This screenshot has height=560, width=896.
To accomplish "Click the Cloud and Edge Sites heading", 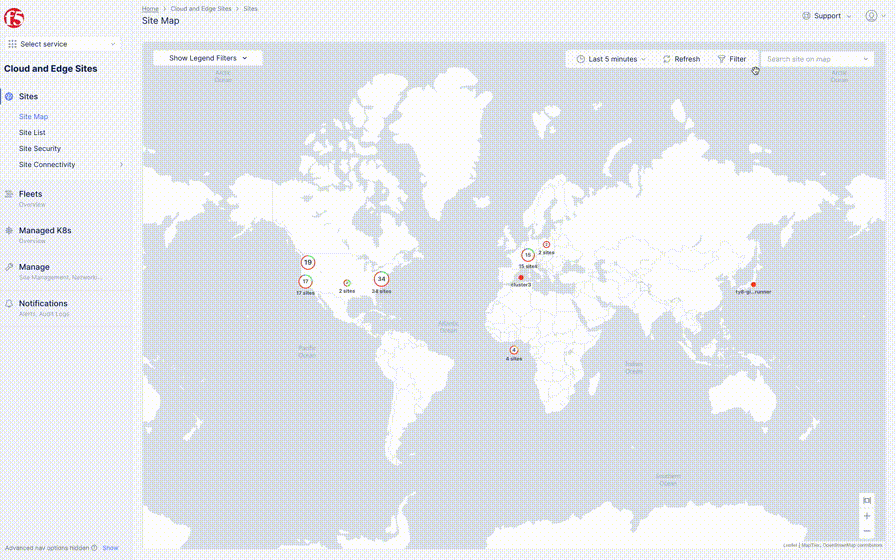I will [x=51, y=69].
